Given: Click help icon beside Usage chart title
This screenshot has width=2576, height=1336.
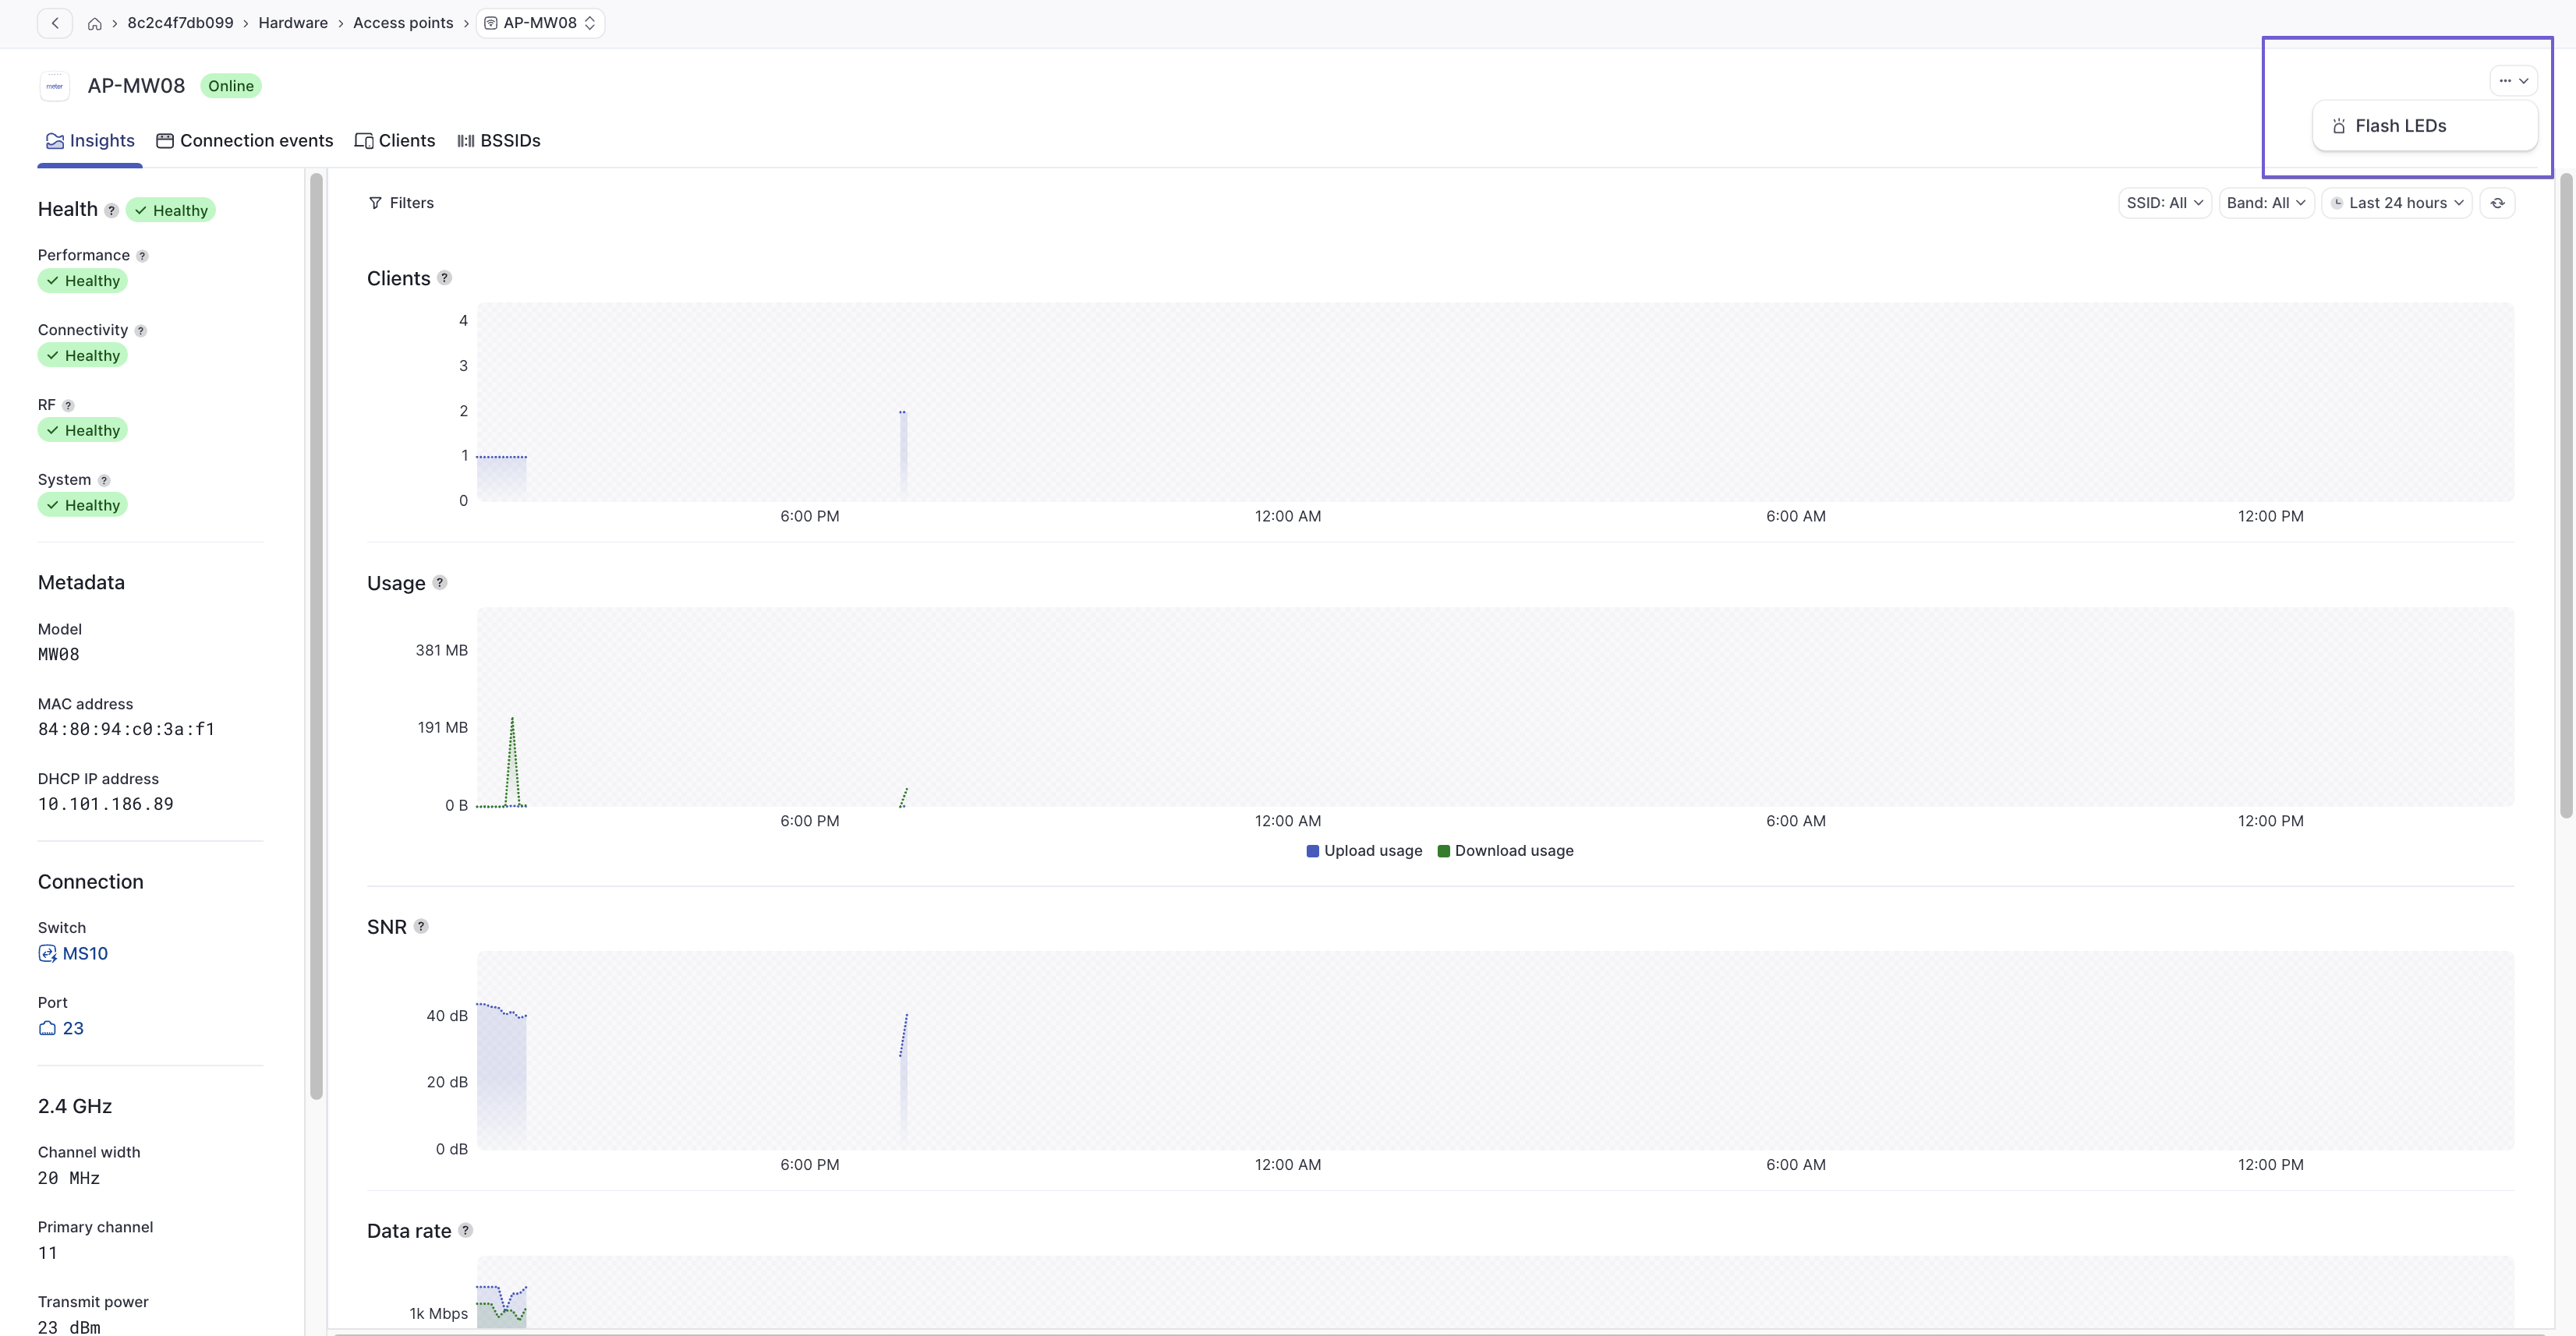Looking at the screenshot, I should coord(440,583).
